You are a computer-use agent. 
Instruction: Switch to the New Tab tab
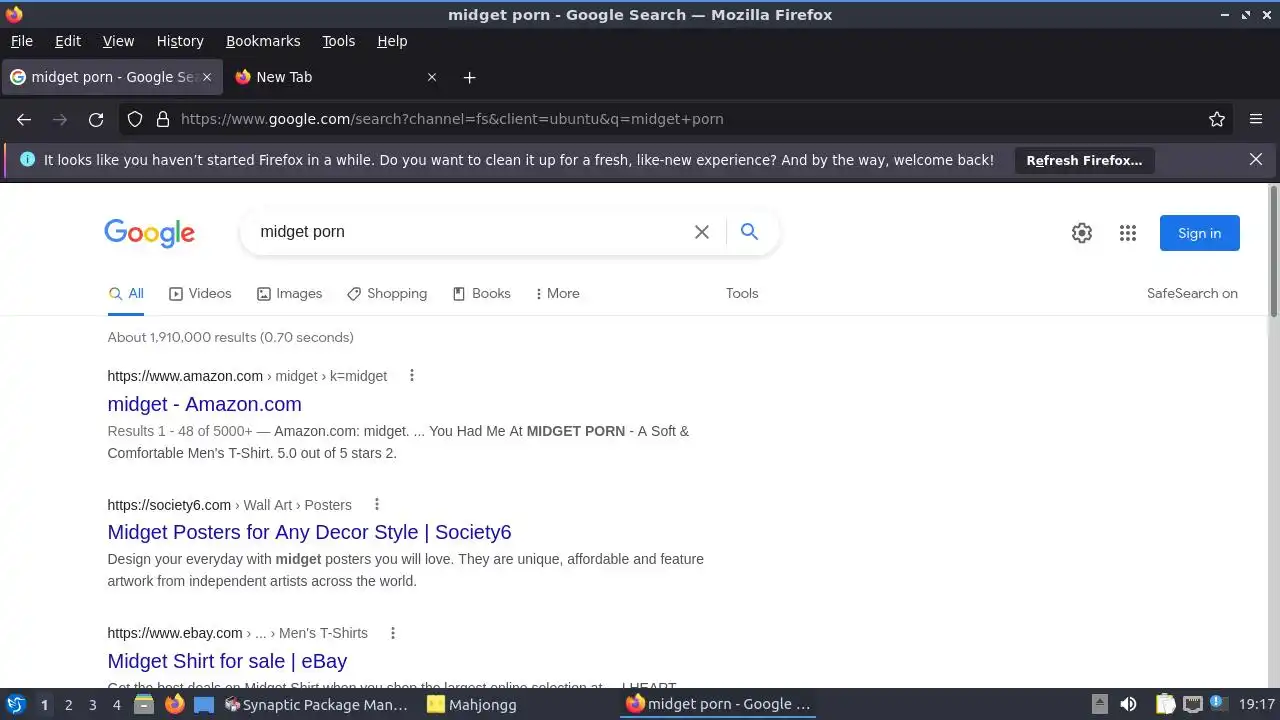pyautogui.click(x=336, y=77)
